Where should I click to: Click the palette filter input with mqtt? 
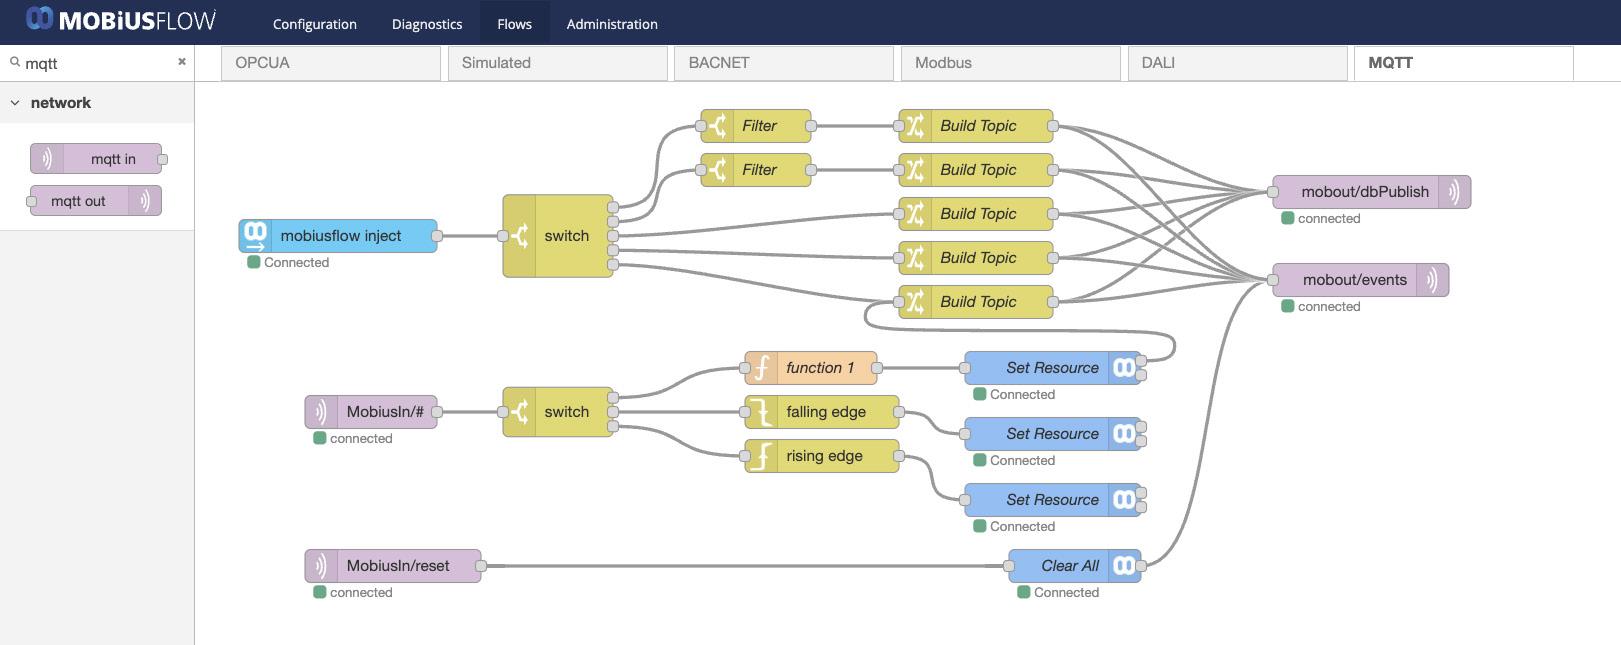97,63
